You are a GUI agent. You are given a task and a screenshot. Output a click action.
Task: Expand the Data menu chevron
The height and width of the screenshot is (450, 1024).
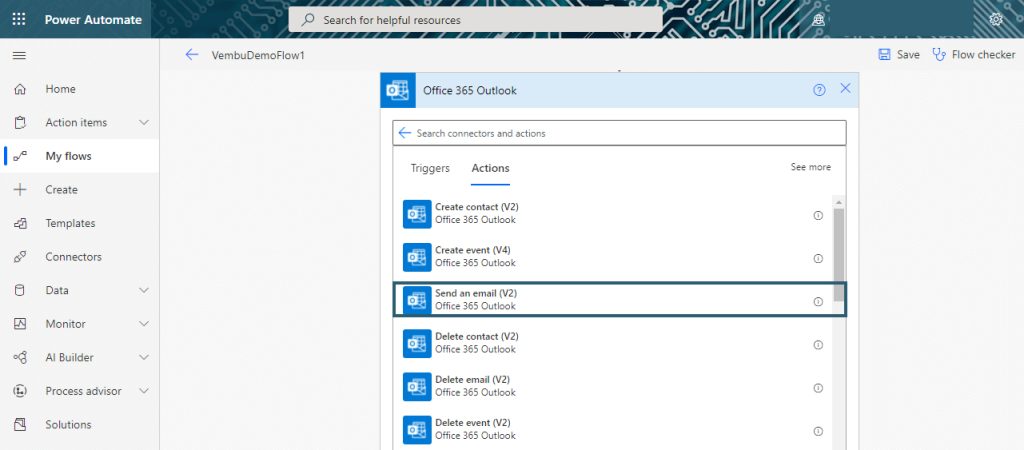144,290
